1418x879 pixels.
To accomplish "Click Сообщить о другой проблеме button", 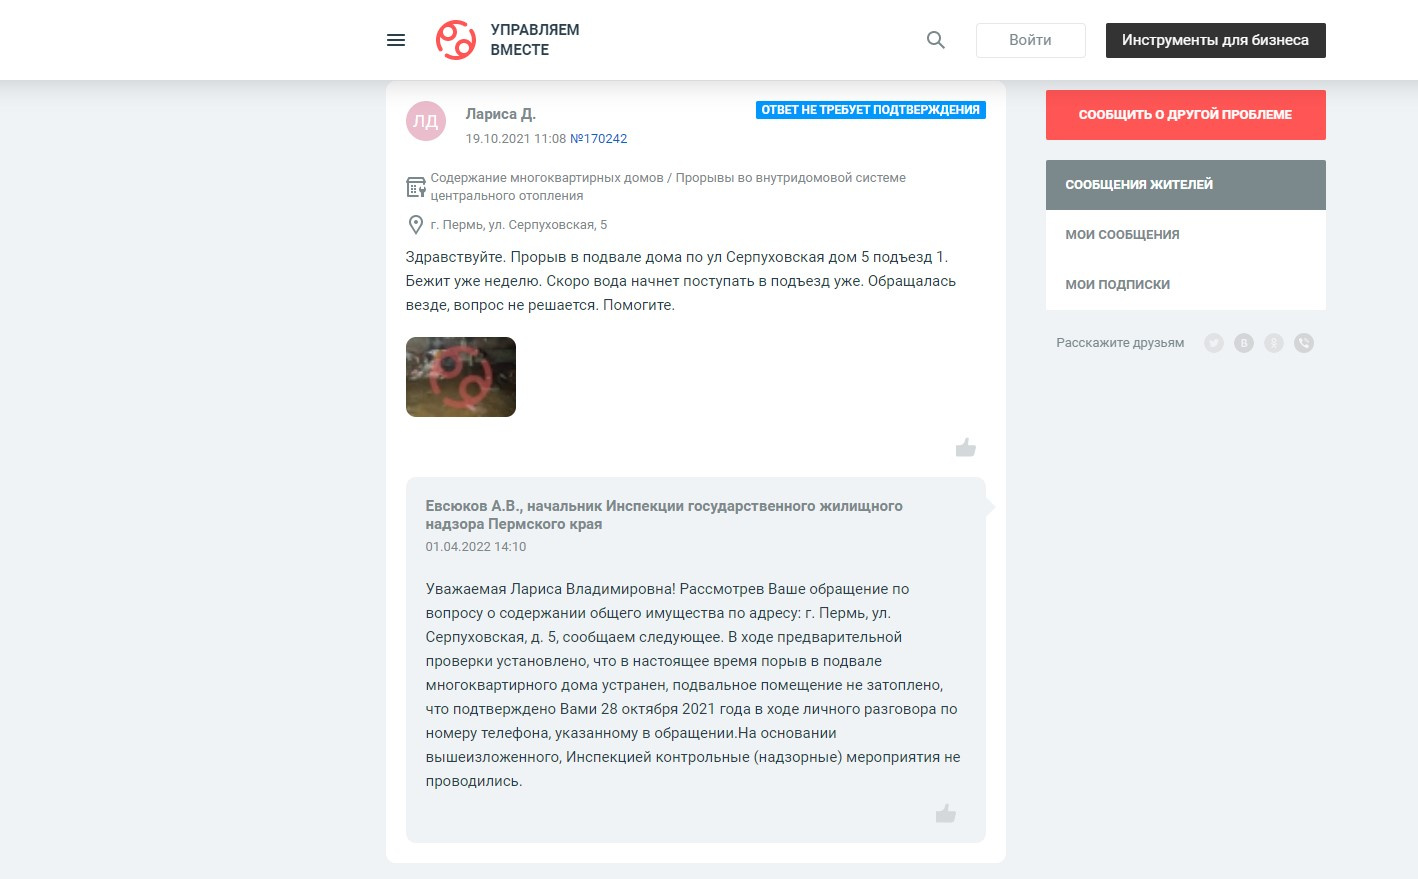I will (x=1186, y=115).
